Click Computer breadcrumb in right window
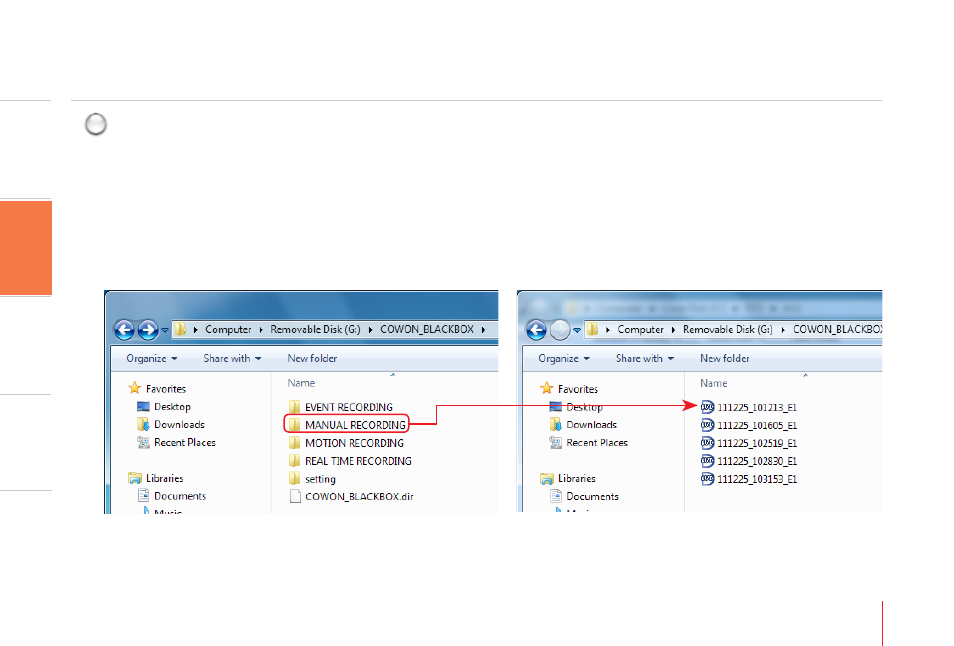 (x=641, y=329)
